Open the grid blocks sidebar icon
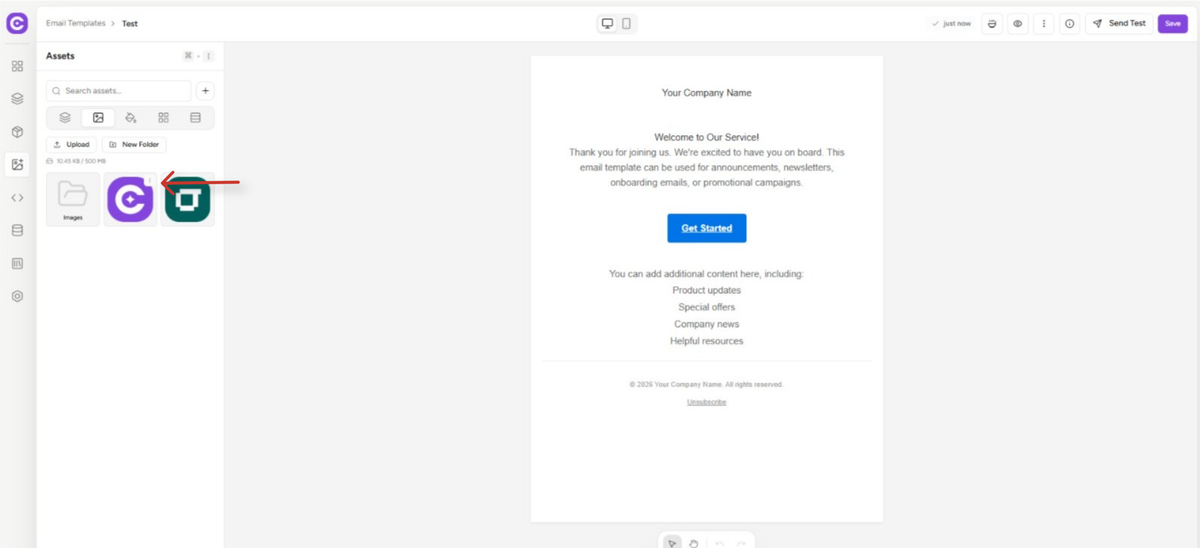 click(x=17, y=66)
